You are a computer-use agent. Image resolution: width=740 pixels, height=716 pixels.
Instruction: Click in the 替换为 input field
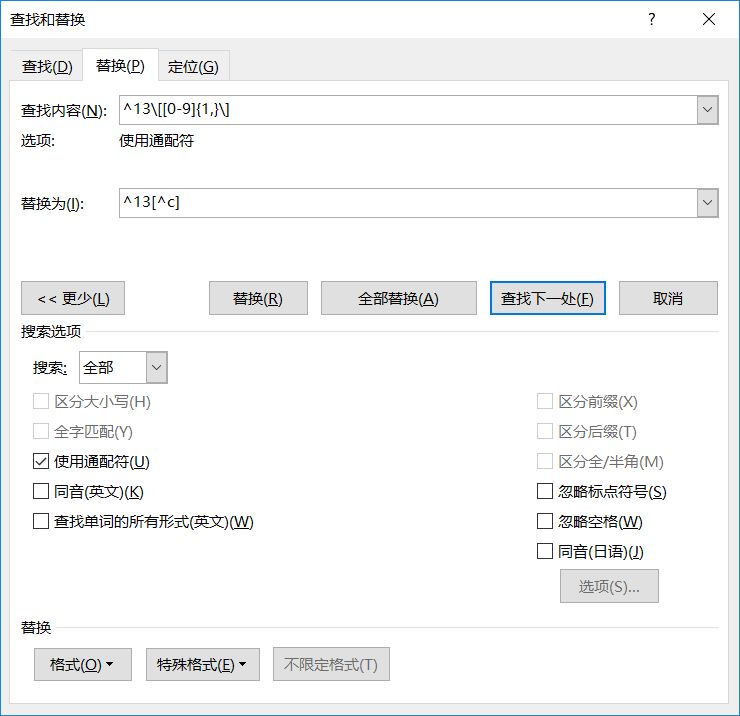408,203
